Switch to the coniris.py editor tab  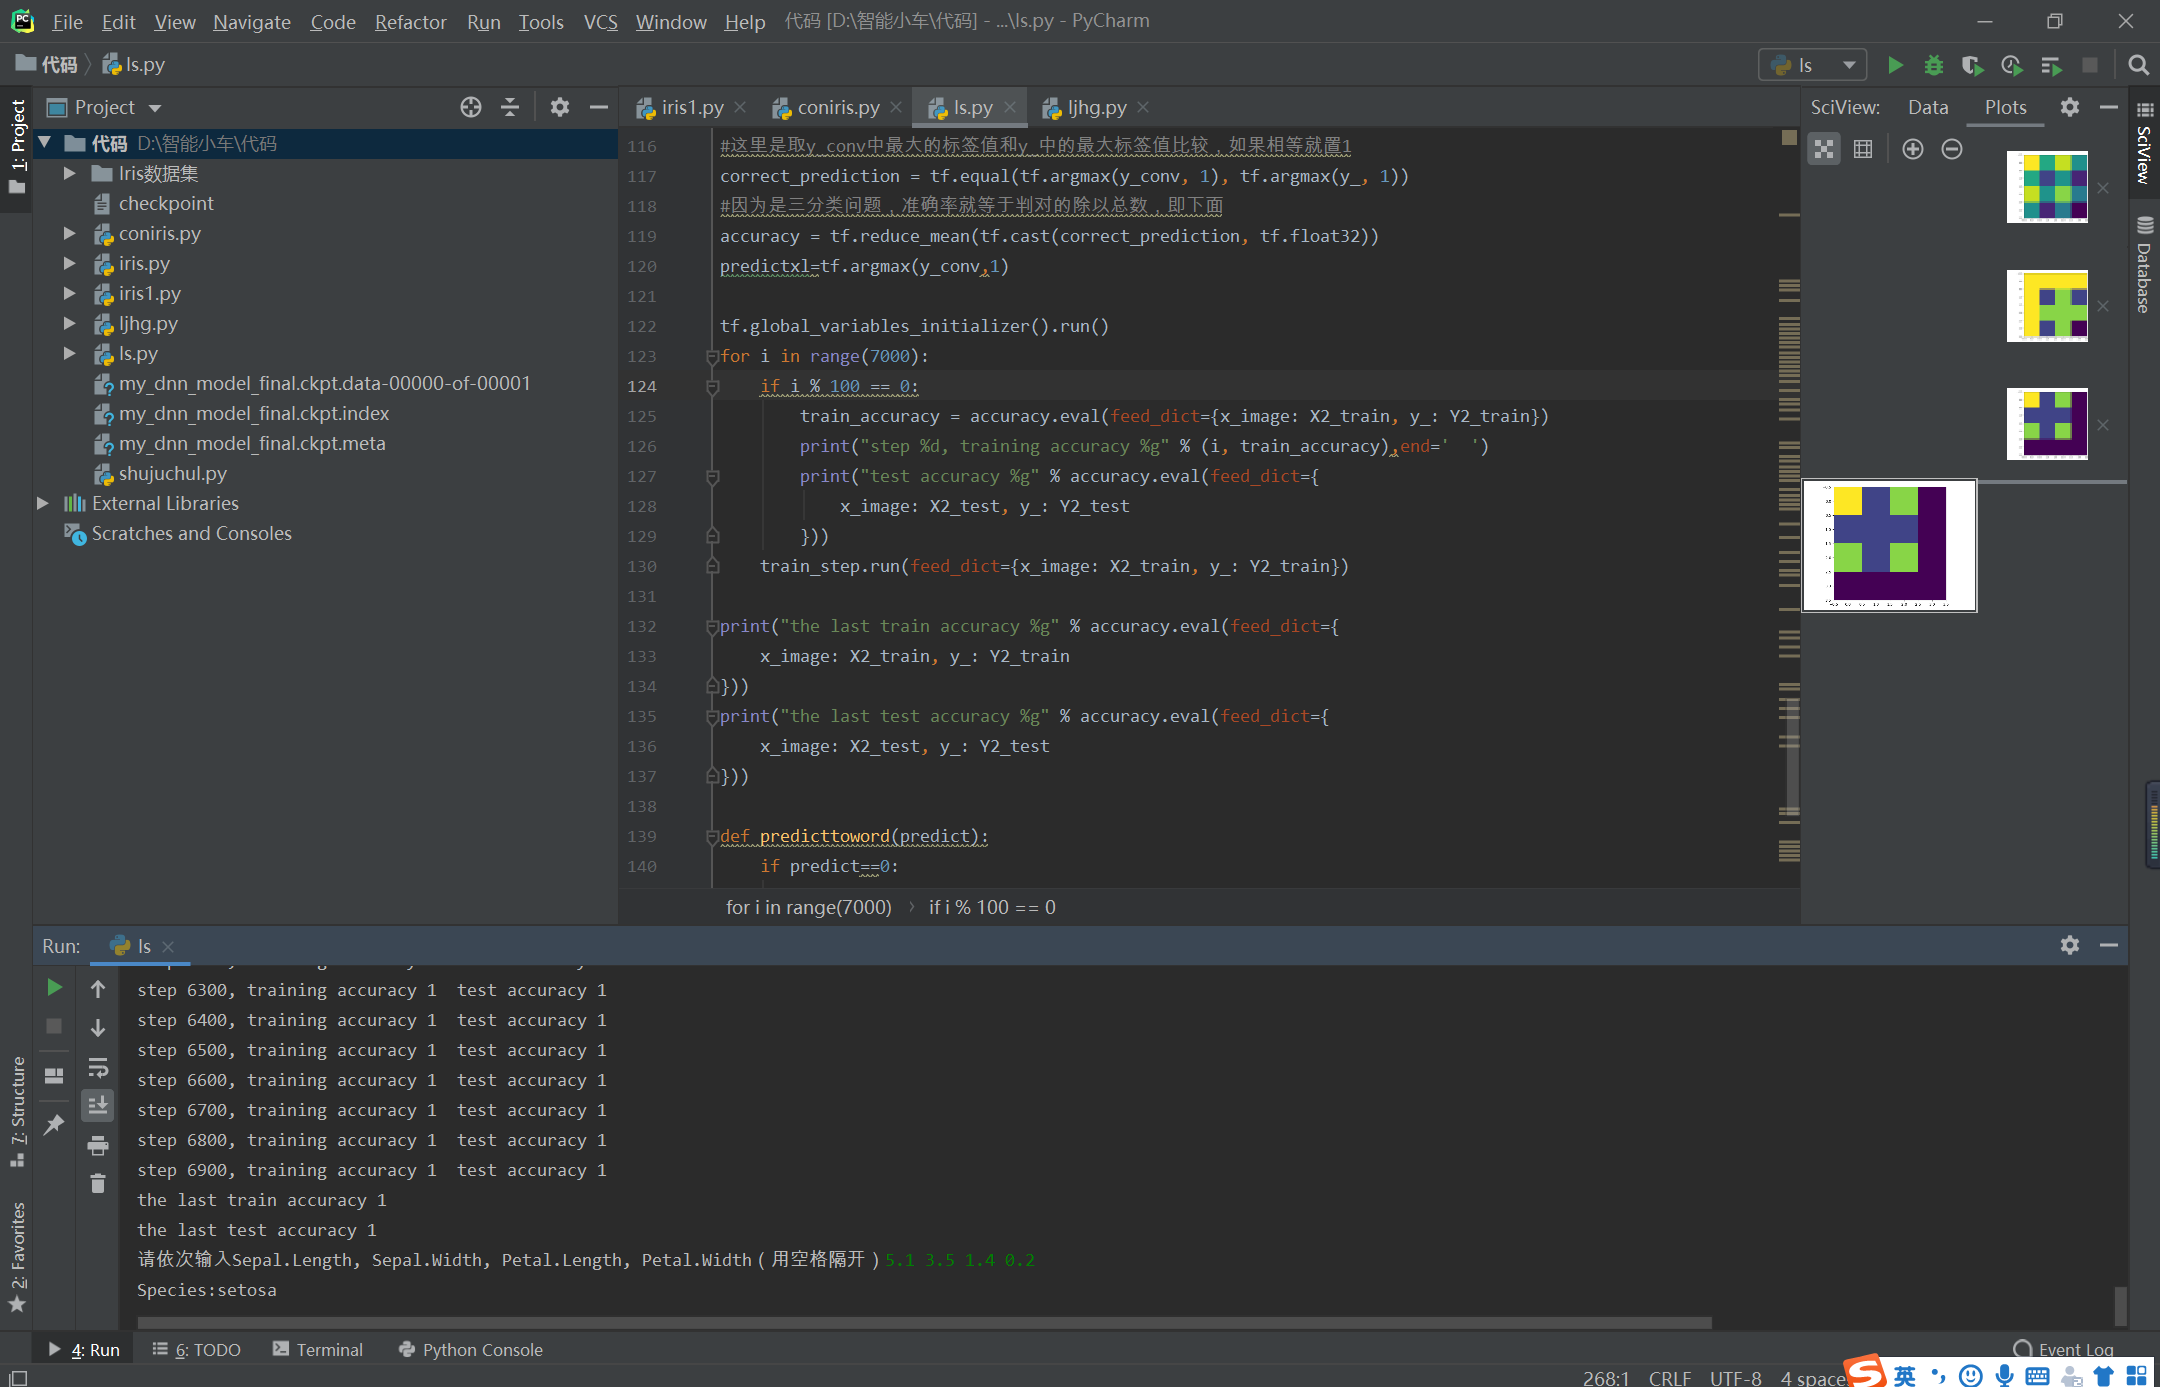(837, 107)
